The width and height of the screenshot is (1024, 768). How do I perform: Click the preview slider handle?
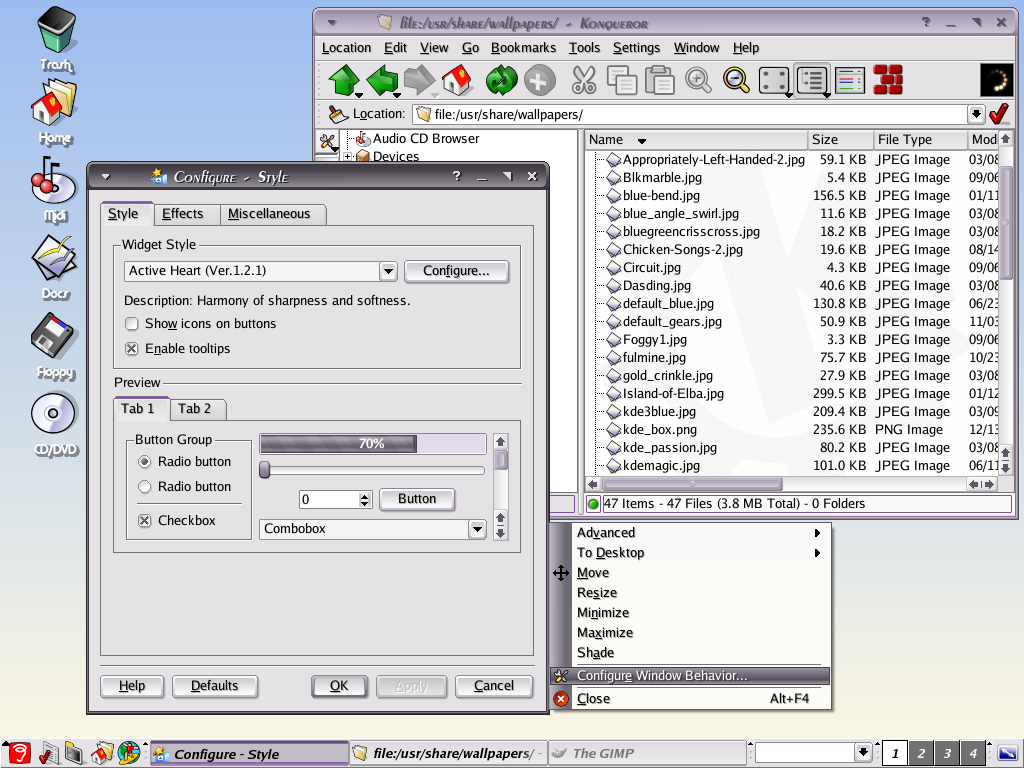point(264,470)
